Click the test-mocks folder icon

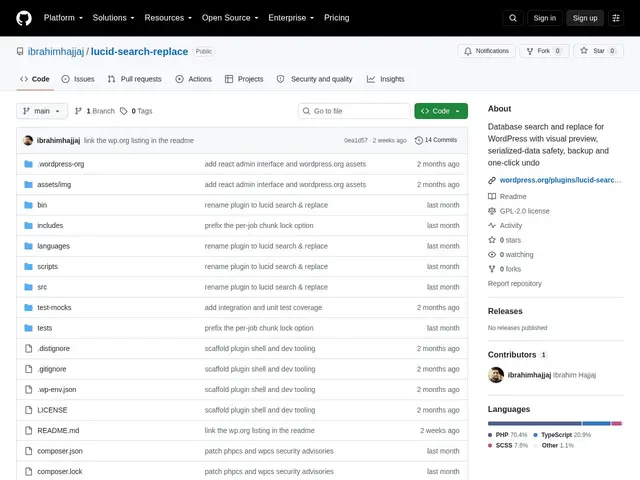[x=28, y=307]
